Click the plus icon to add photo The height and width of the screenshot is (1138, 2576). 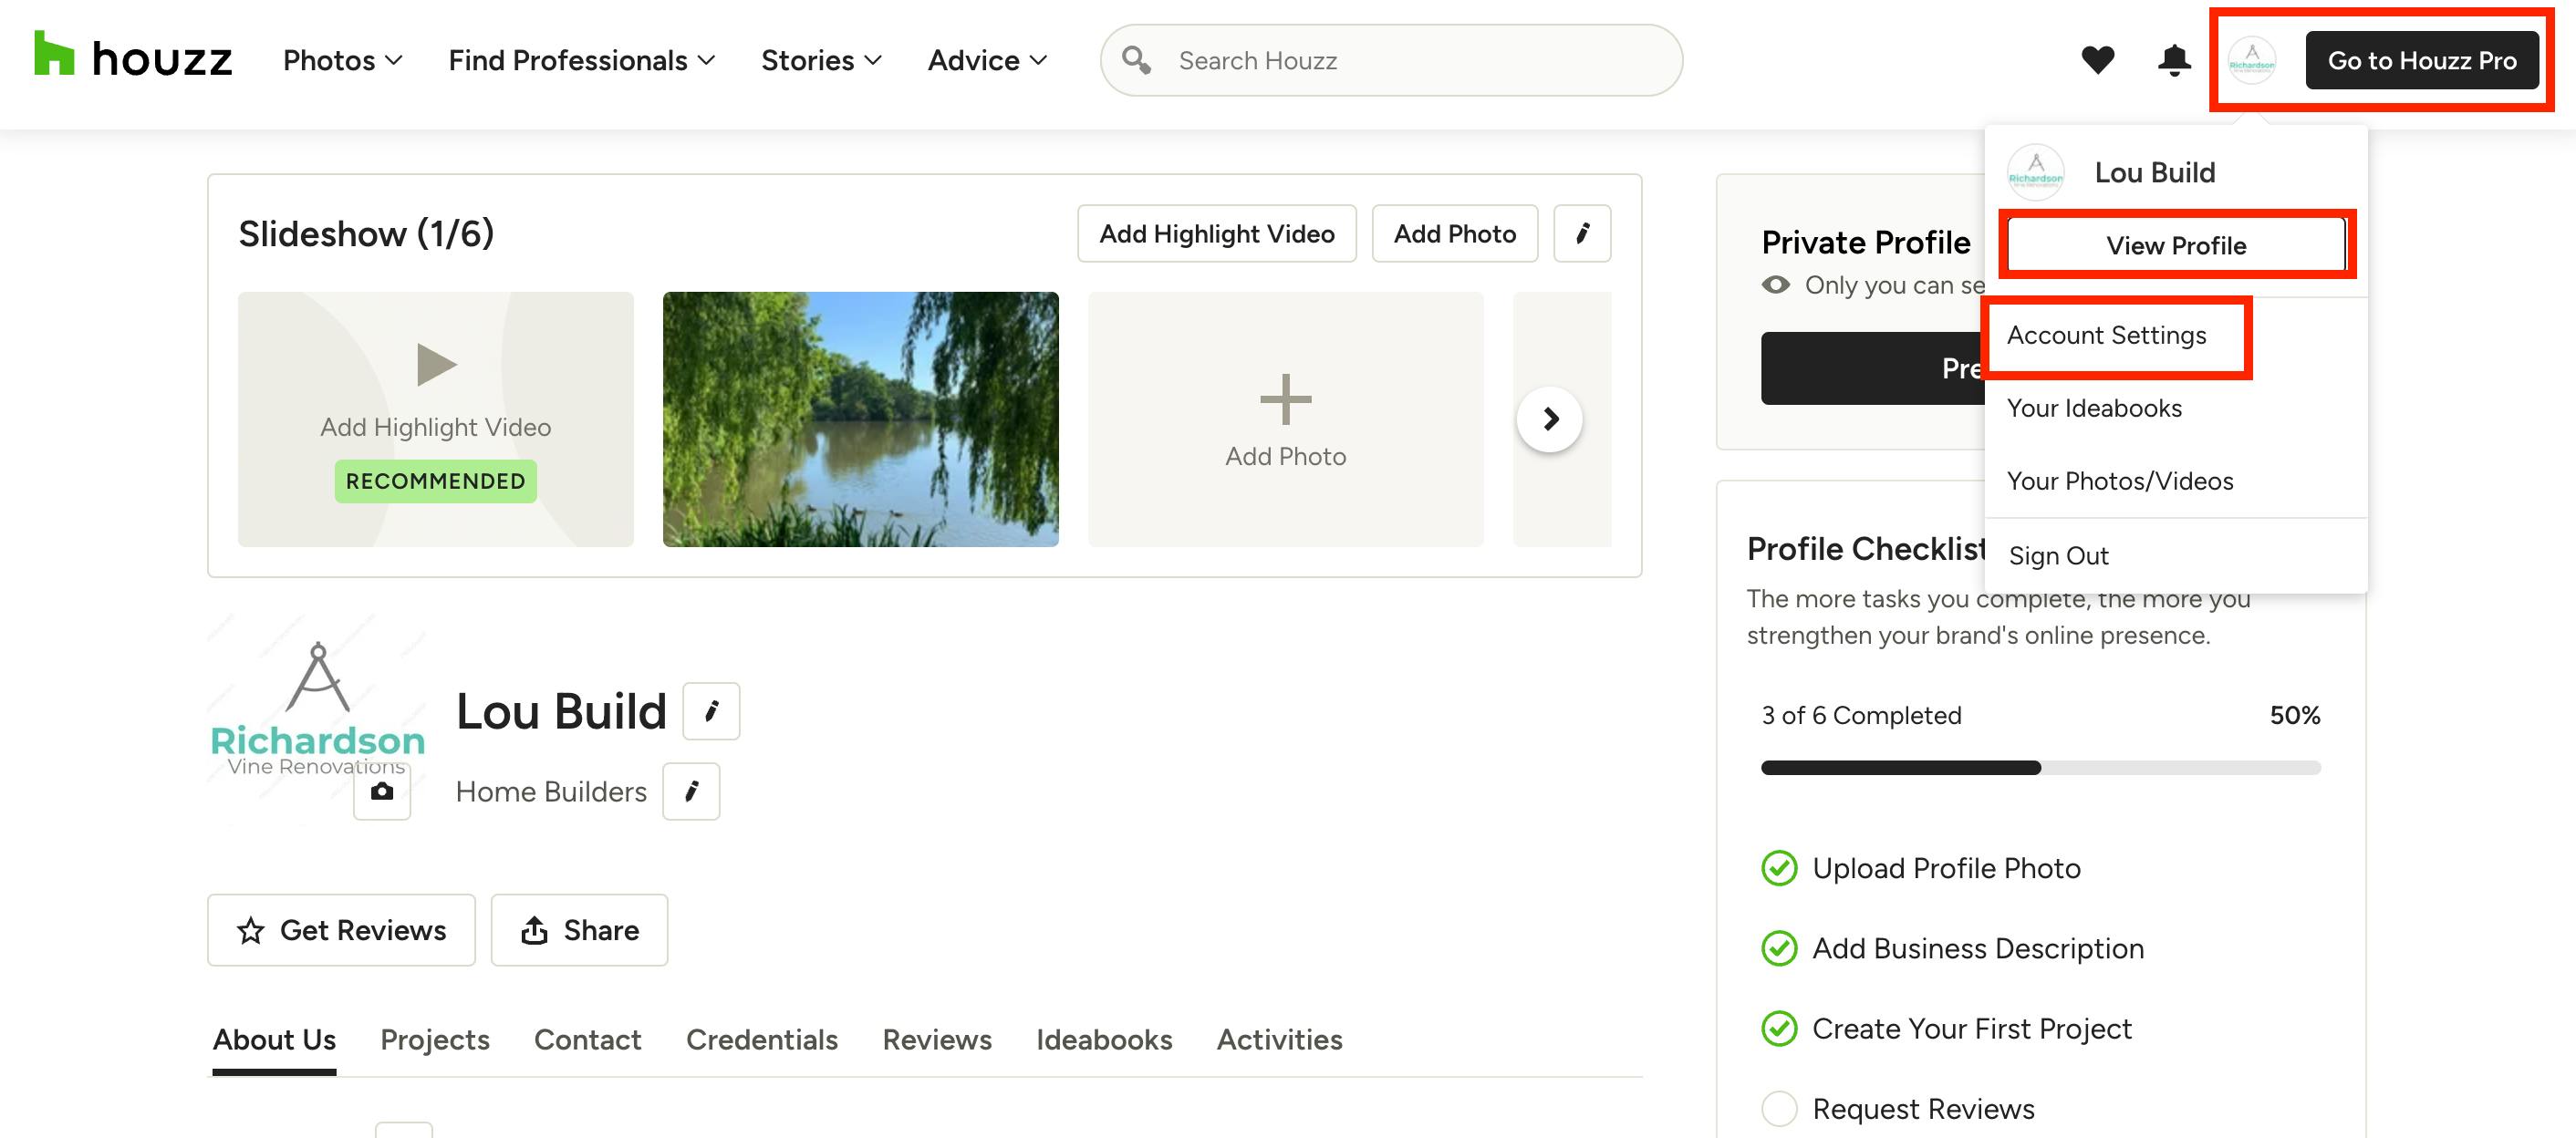[1285, 400]
